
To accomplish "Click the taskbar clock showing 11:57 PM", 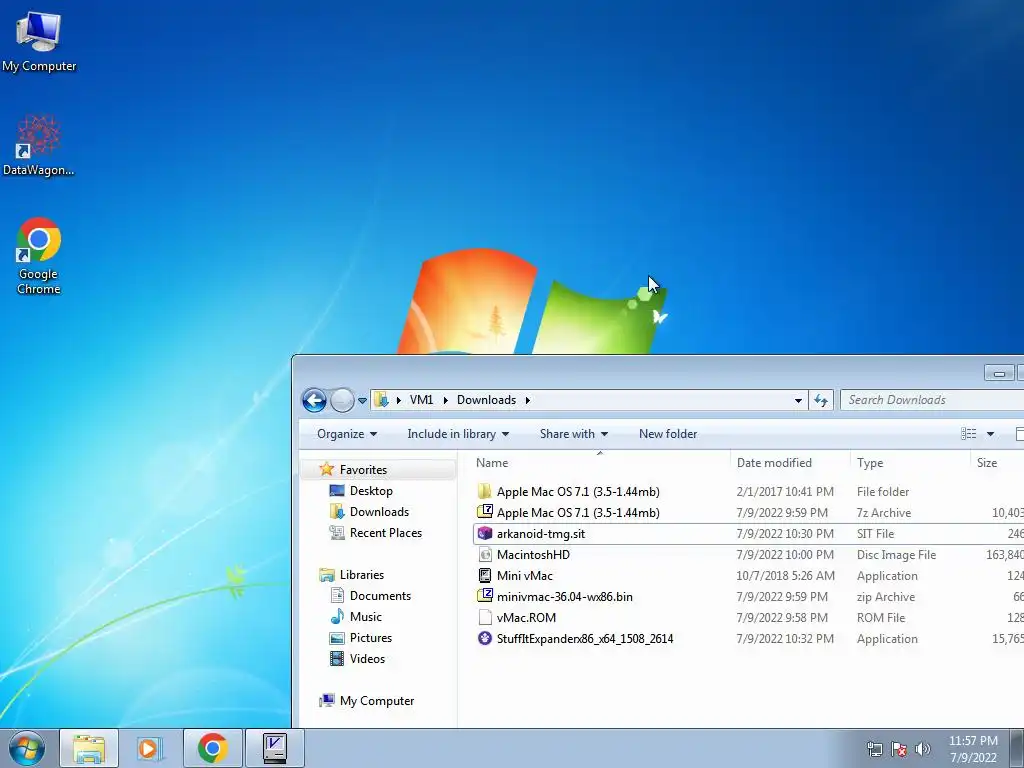I will coord(973,749).
